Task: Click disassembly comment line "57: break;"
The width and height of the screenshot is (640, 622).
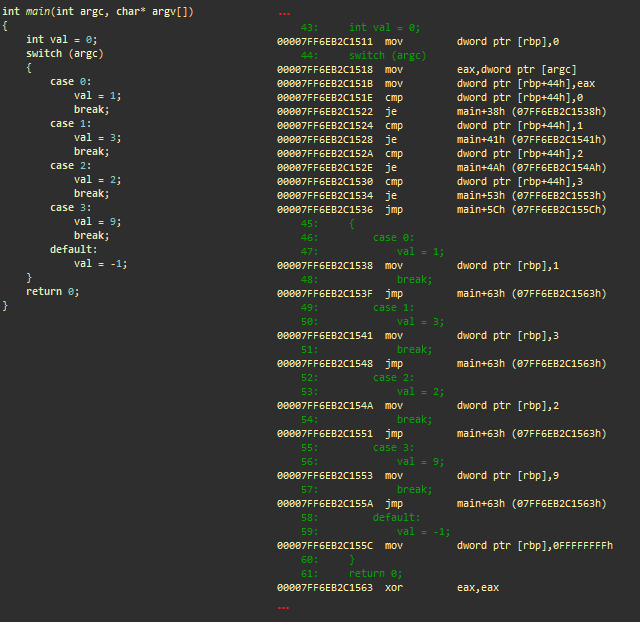Action: tap(367, 490)
